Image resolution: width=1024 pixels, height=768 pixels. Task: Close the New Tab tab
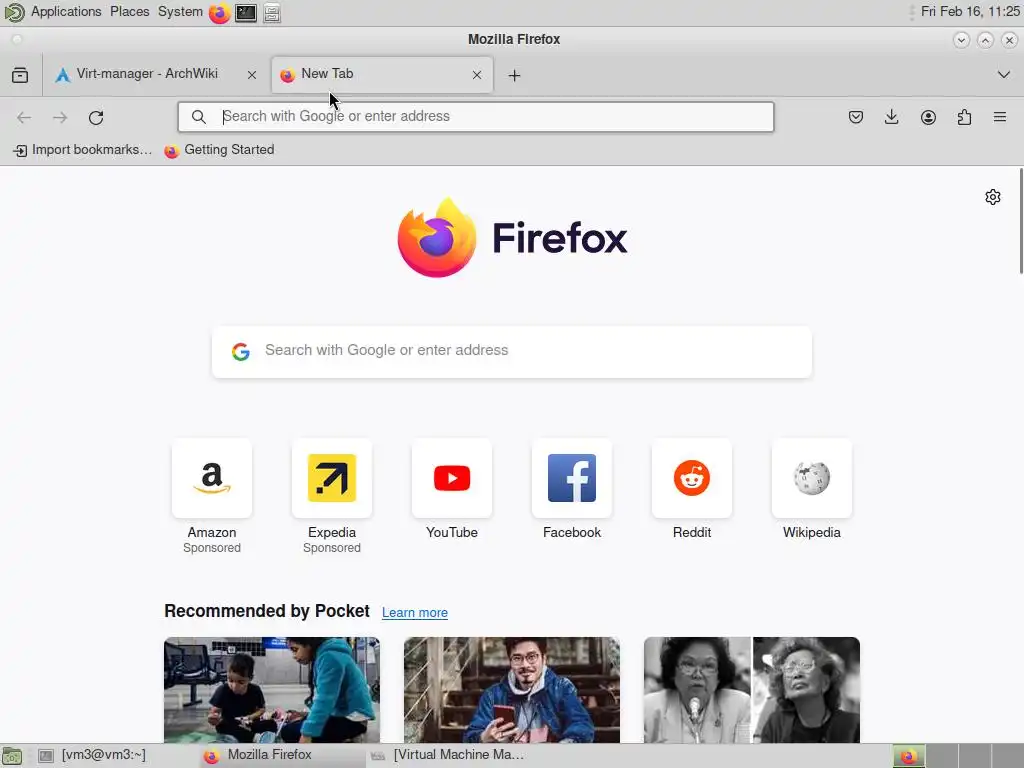pyautogui.click(x=477, y=75)
